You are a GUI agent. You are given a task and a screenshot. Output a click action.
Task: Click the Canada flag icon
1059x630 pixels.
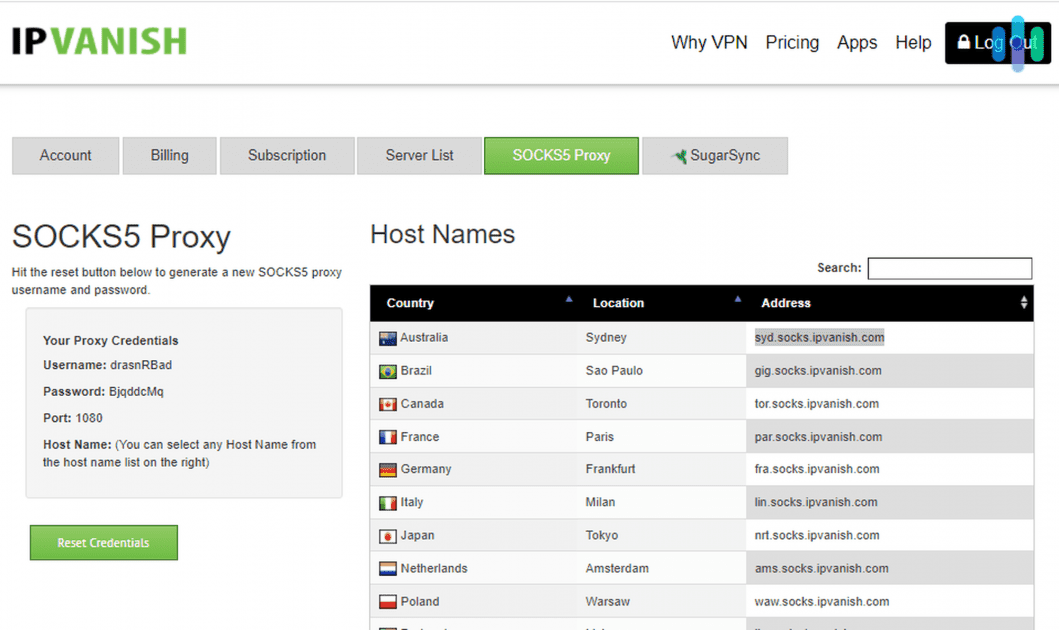point(387,403)
